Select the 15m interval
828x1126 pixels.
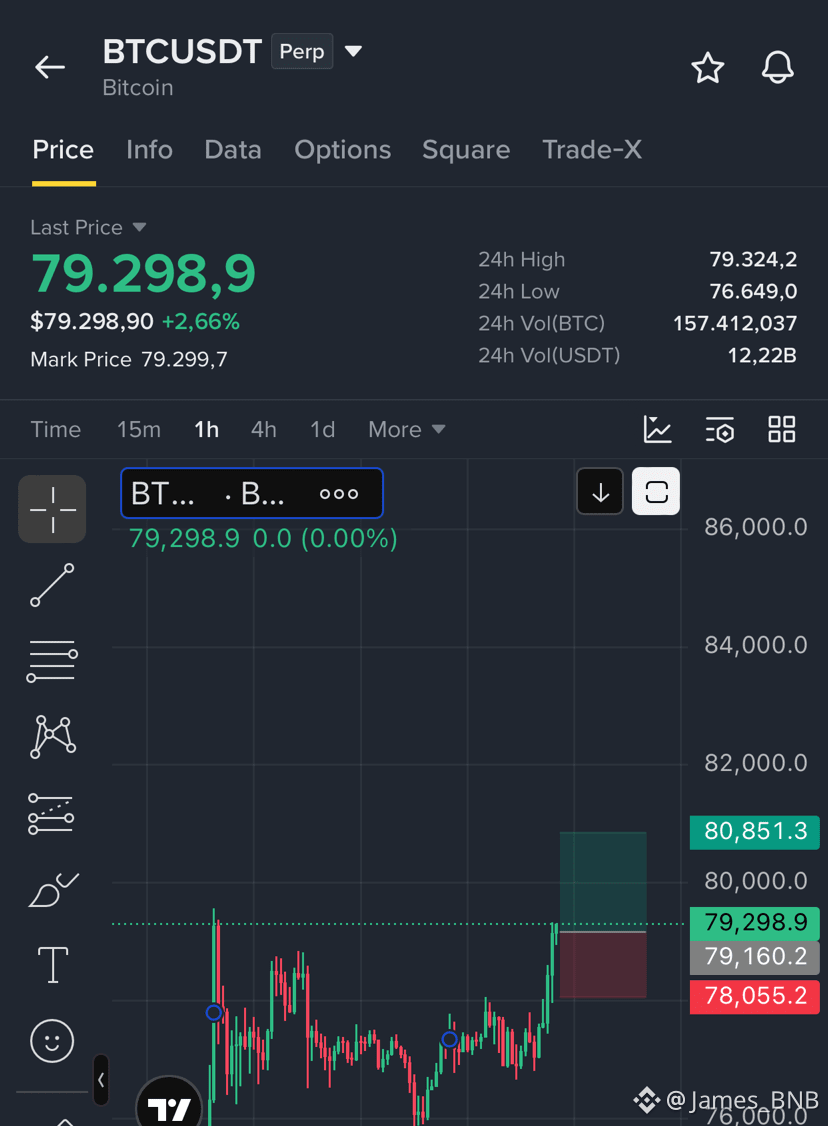[139, 429]
